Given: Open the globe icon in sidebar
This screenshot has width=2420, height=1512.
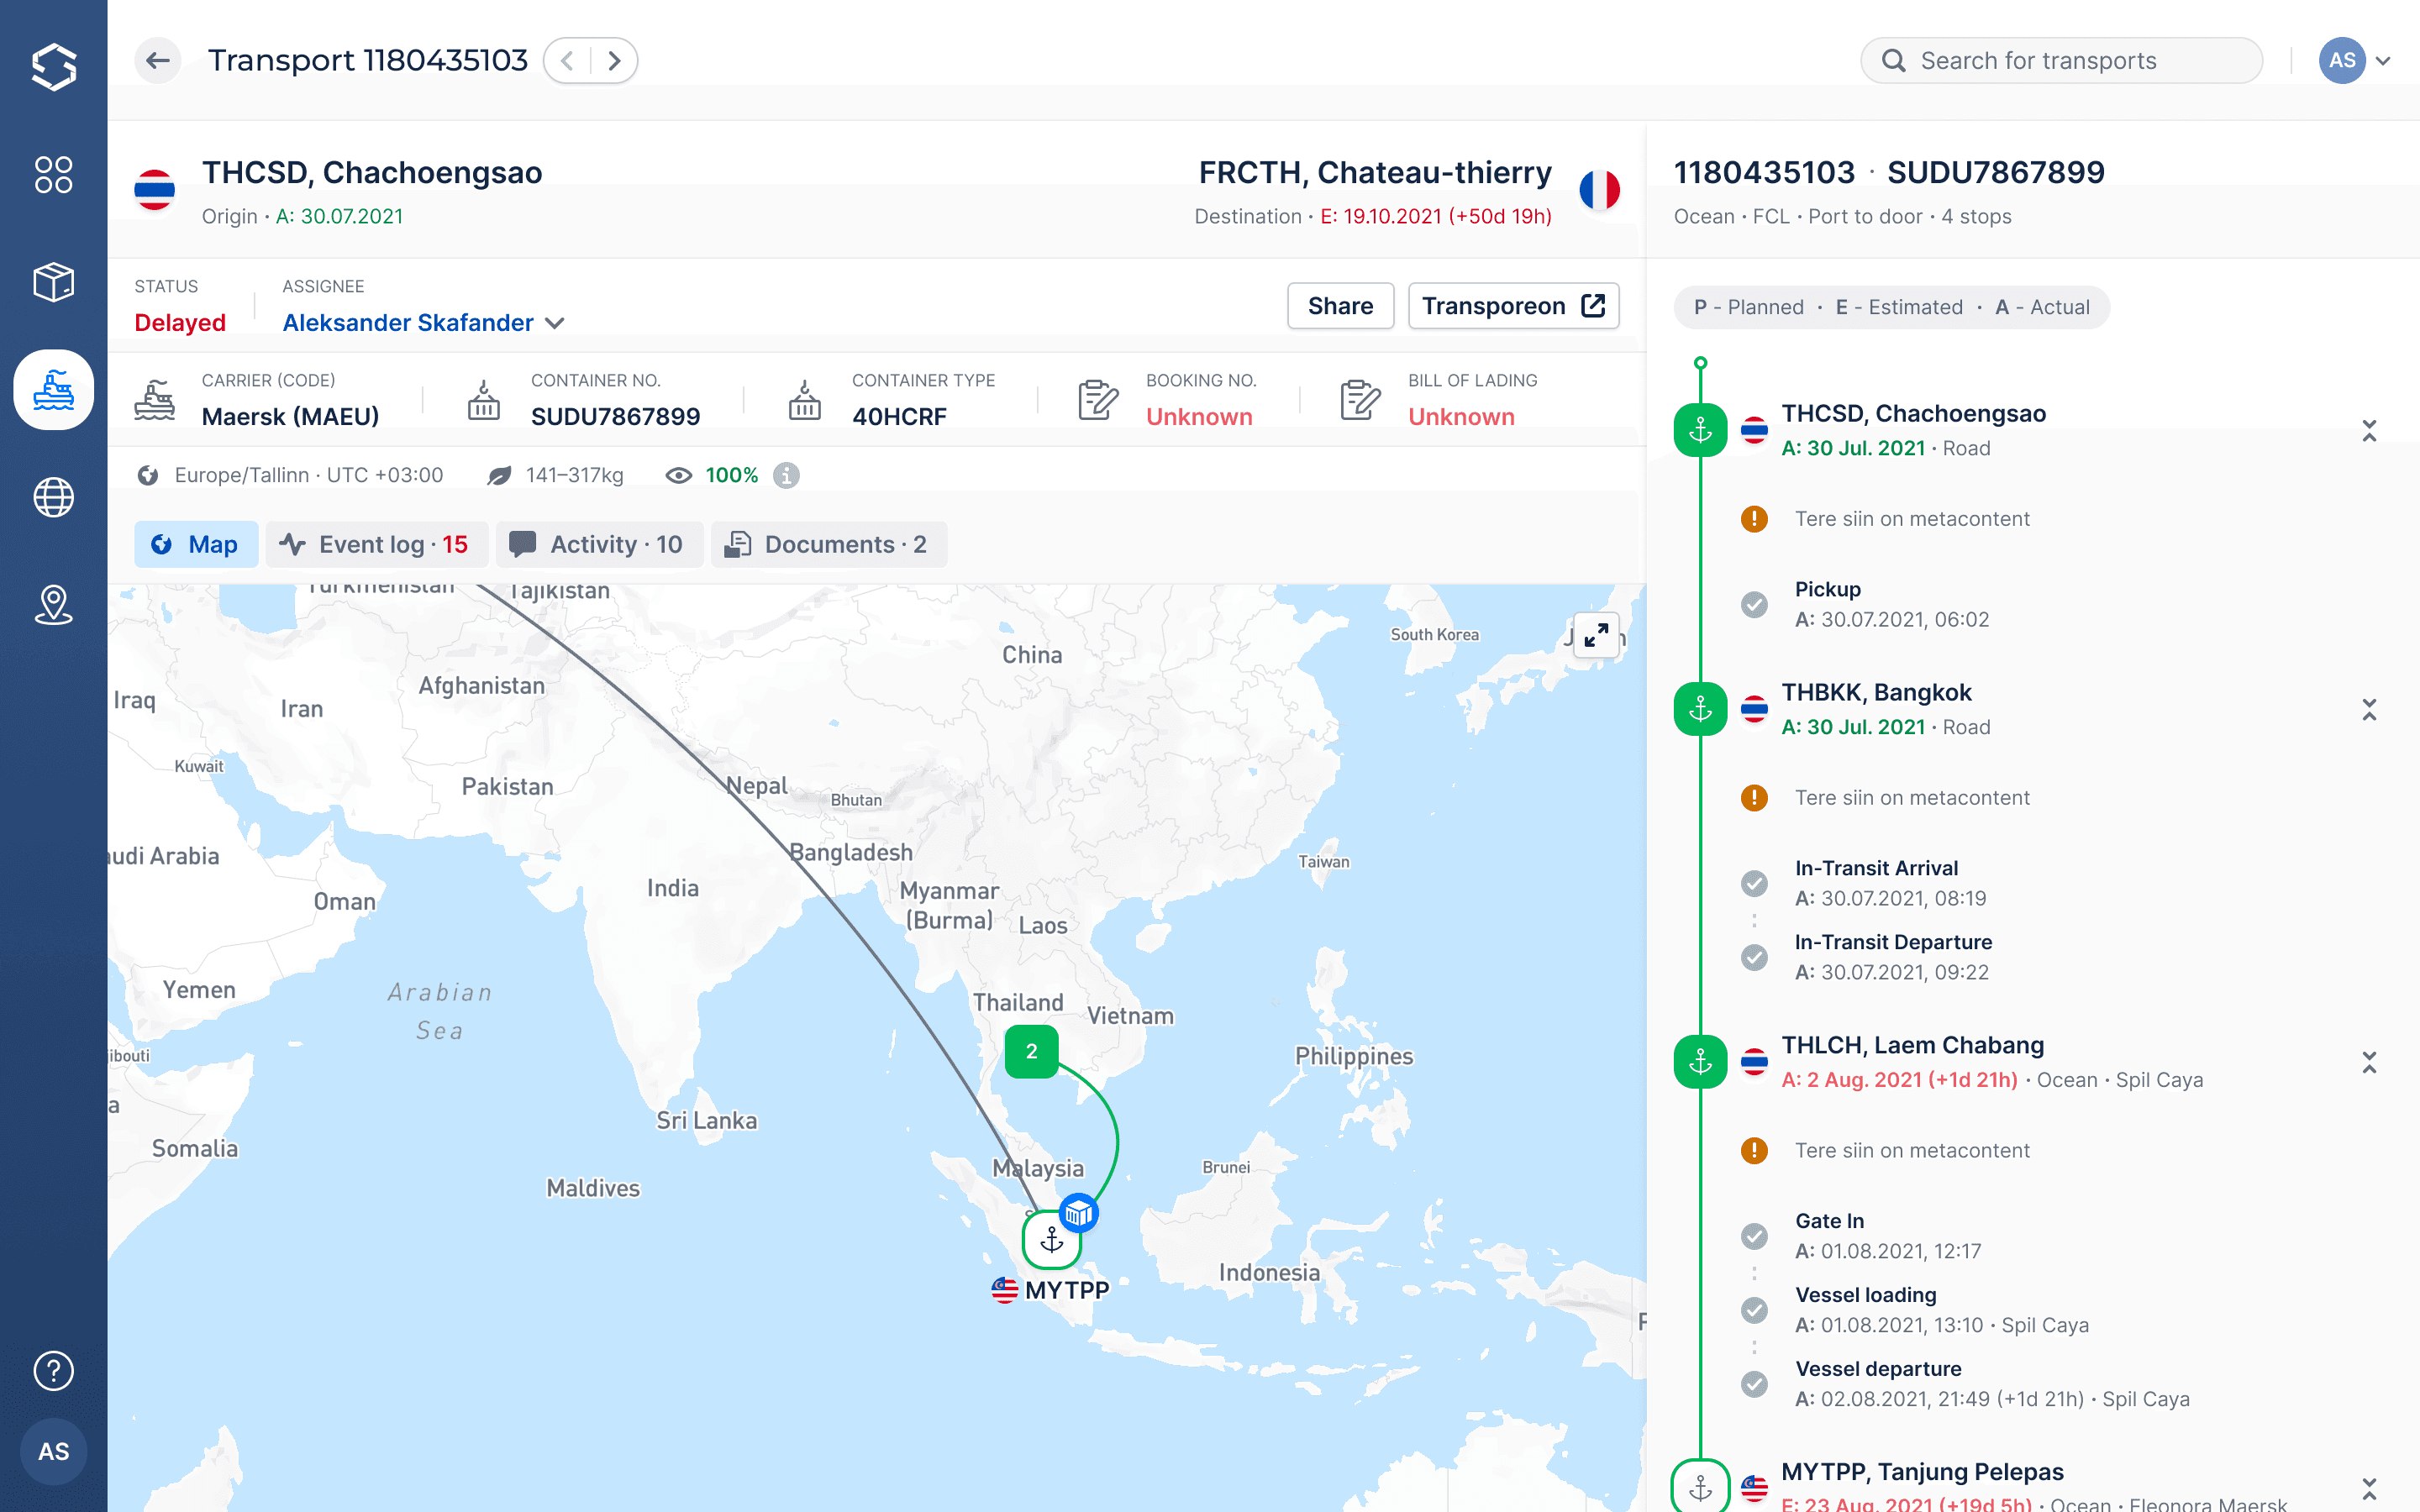Looking at the screenshot, I should (53, 497).
